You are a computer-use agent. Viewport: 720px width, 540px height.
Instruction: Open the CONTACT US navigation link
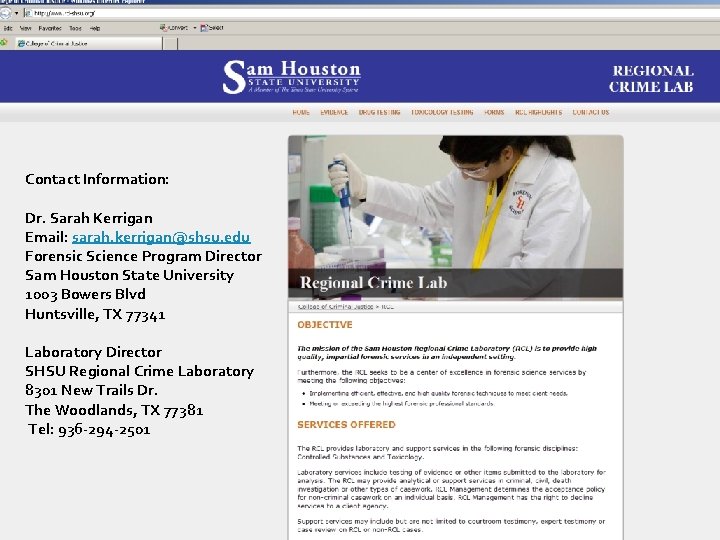coord(591,112)
